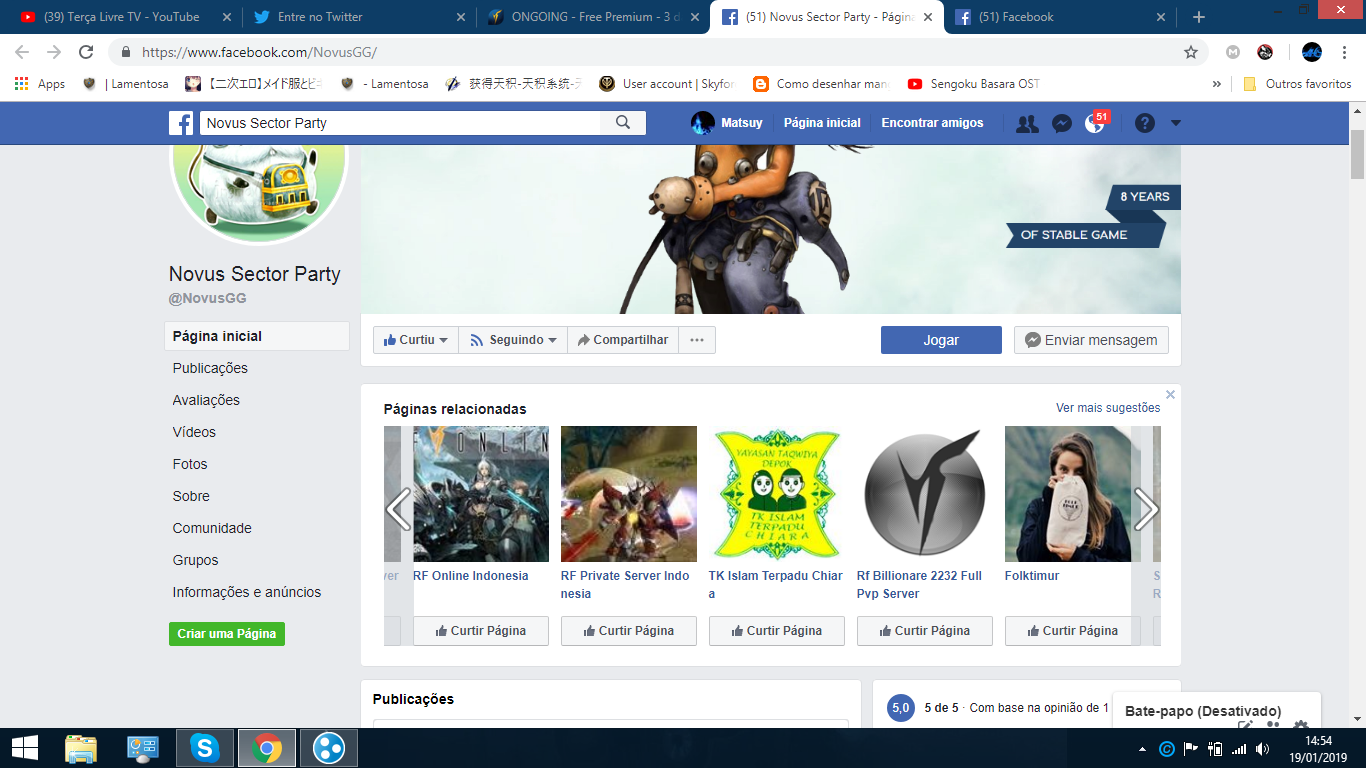This screenshot has width=1366, height=768.
Task: Open Skype from the taskbar
Action: tap(204, 748)
